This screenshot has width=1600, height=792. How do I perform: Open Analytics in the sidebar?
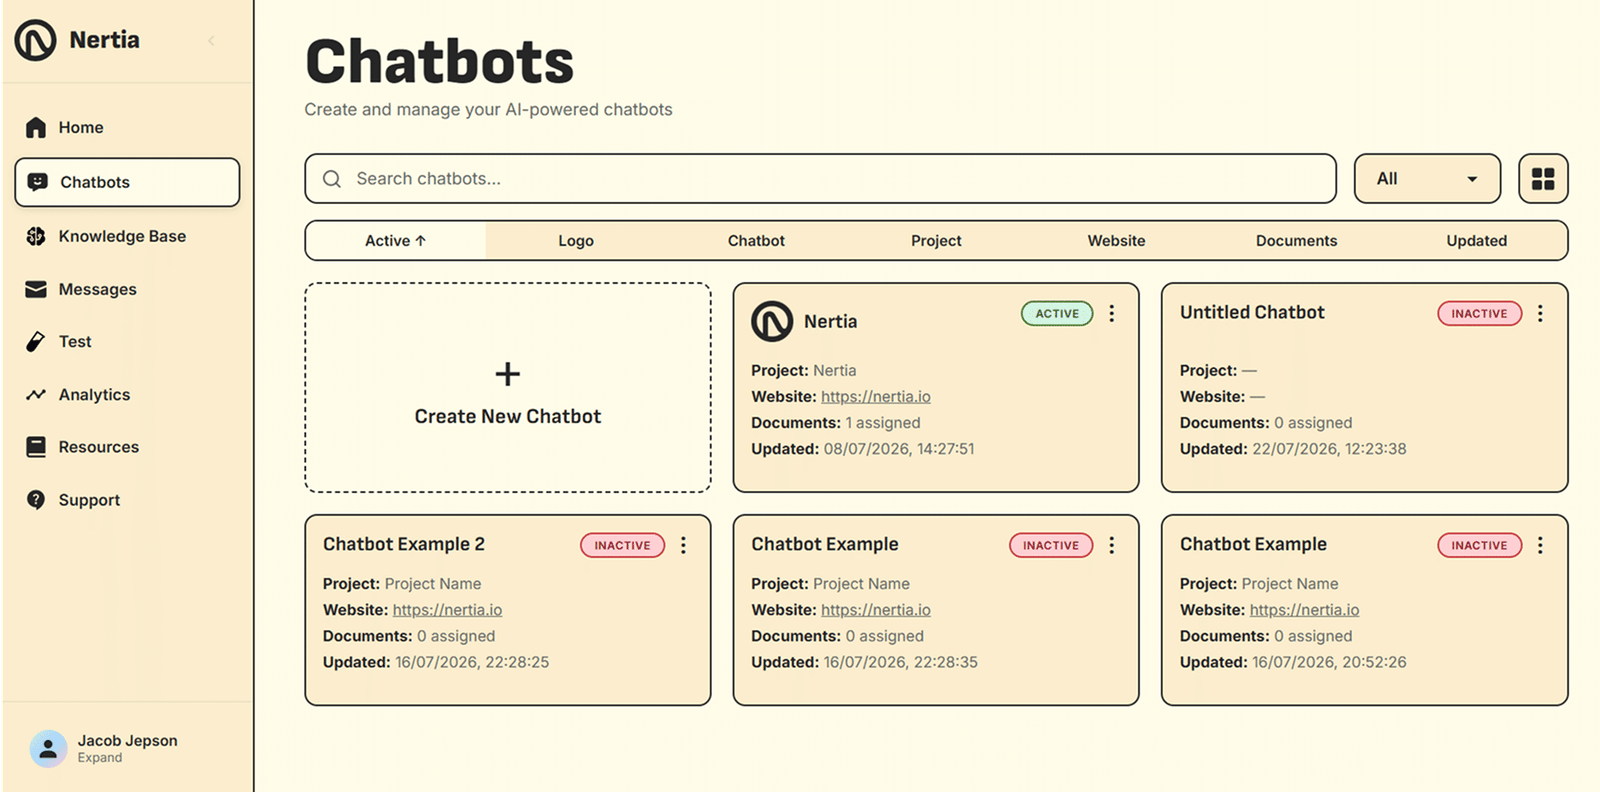point(127,395)
